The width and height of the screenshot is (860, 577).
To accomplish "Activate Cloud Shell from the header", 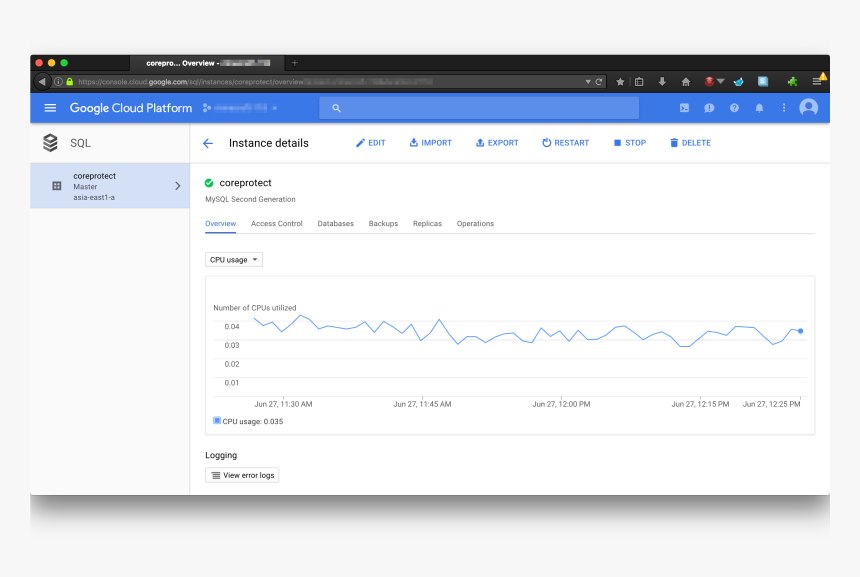I will click(x=684, y=108).
